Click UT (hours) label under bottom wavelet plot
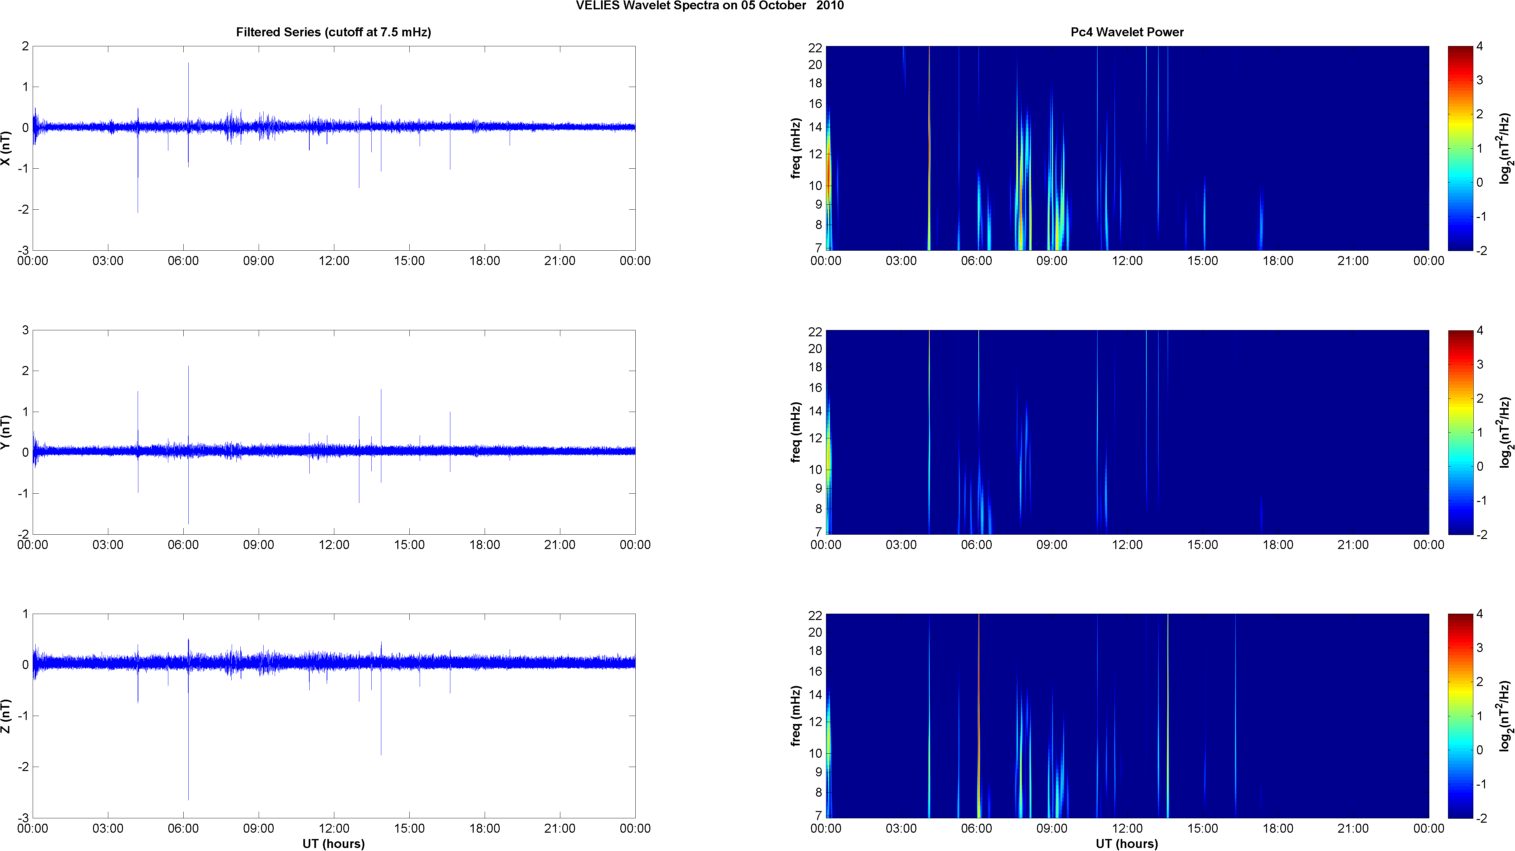 tap(1126, 843)
